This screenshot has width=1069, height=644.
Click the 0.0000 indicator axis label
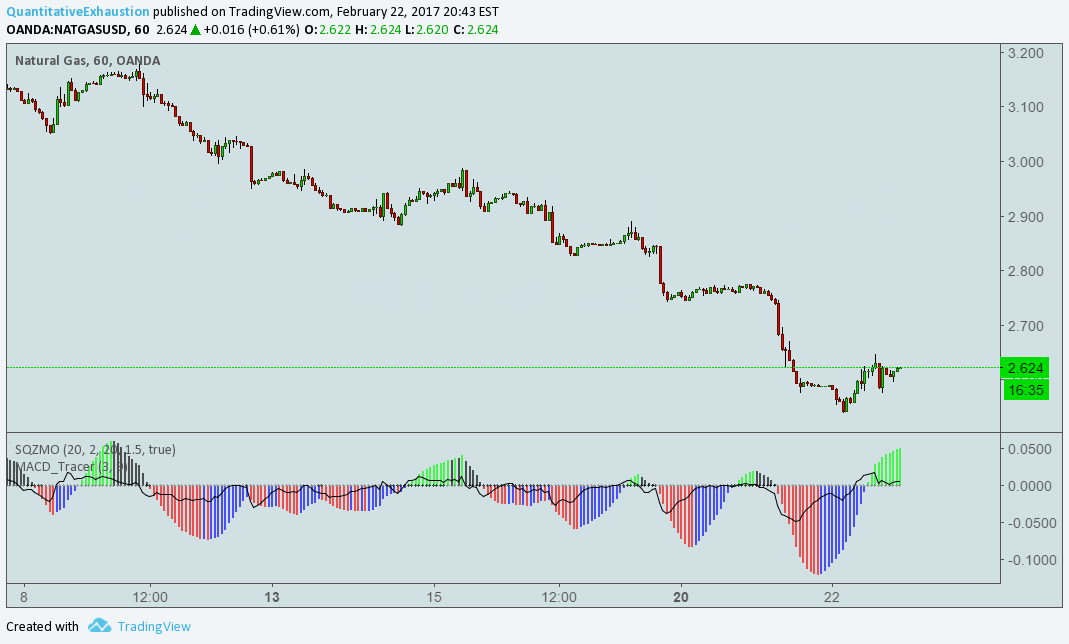1029,486
